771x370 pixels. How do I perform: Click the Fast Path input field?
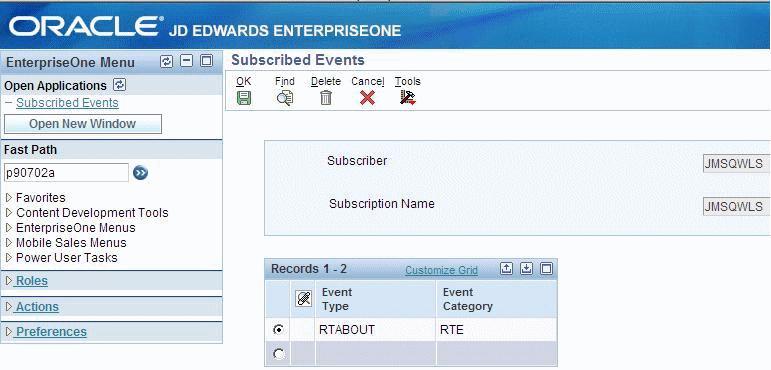(x=66, y=173)
